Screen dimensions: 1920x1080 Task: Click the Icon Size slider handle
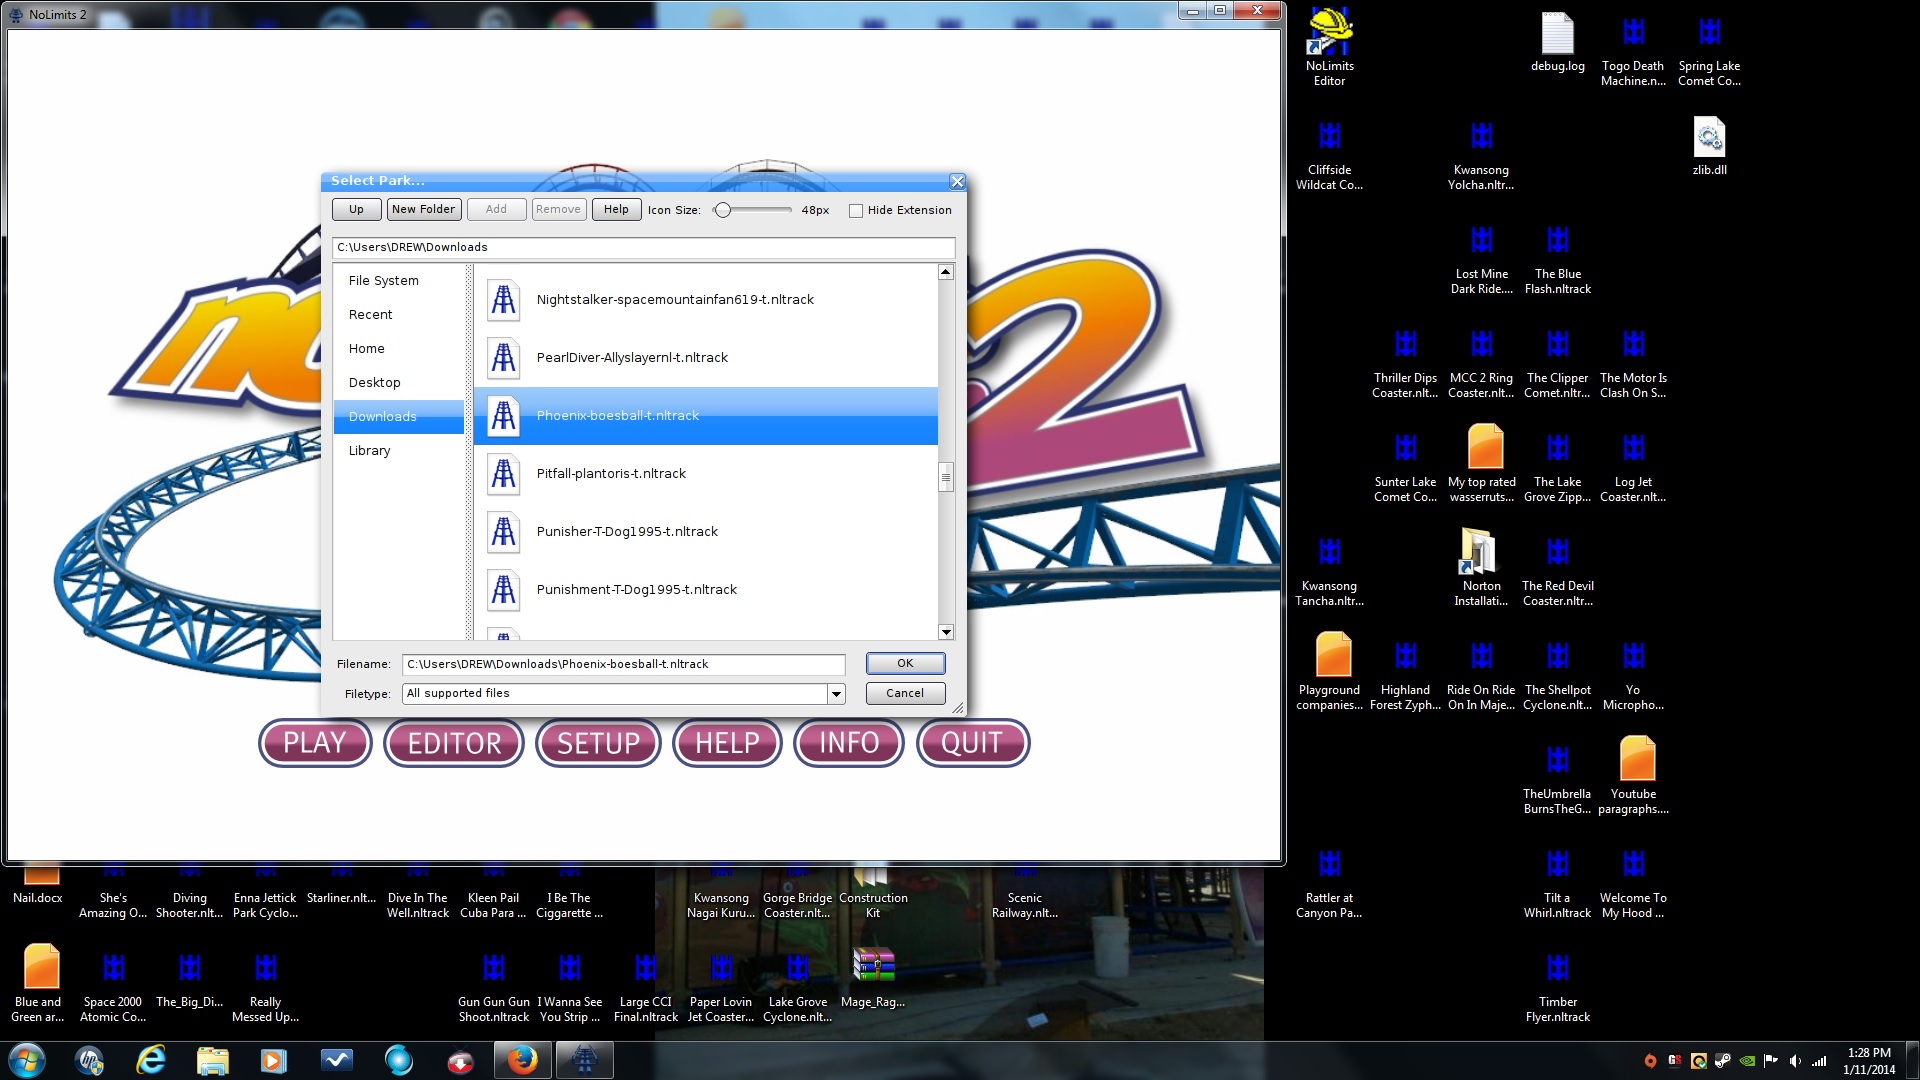[x=723, y=210]
